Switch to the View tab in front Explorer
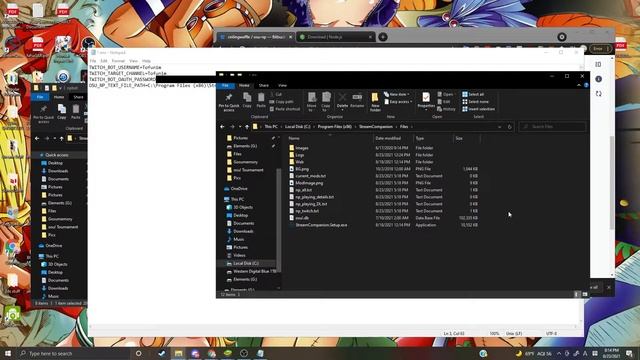 pyautogui.click(x=282, y=85)
